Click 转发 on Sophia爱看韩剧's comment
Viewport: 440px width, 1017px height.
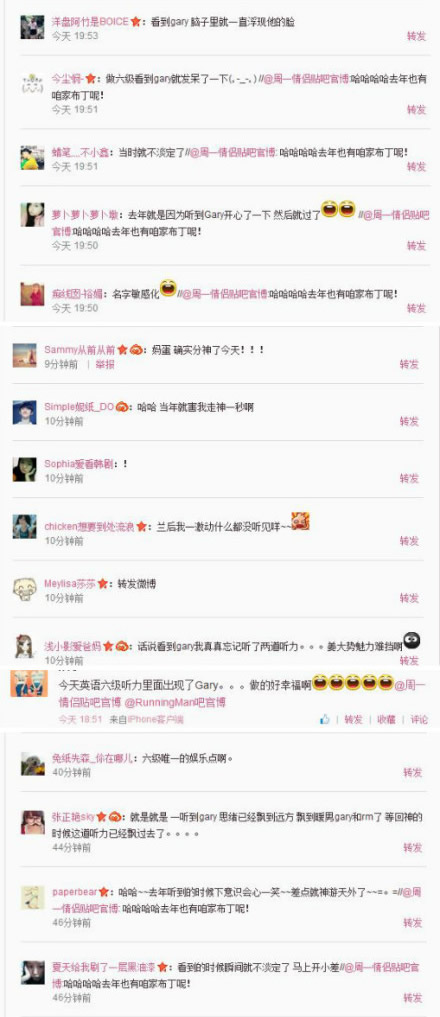pyautogui.click(x=409, y=479)
